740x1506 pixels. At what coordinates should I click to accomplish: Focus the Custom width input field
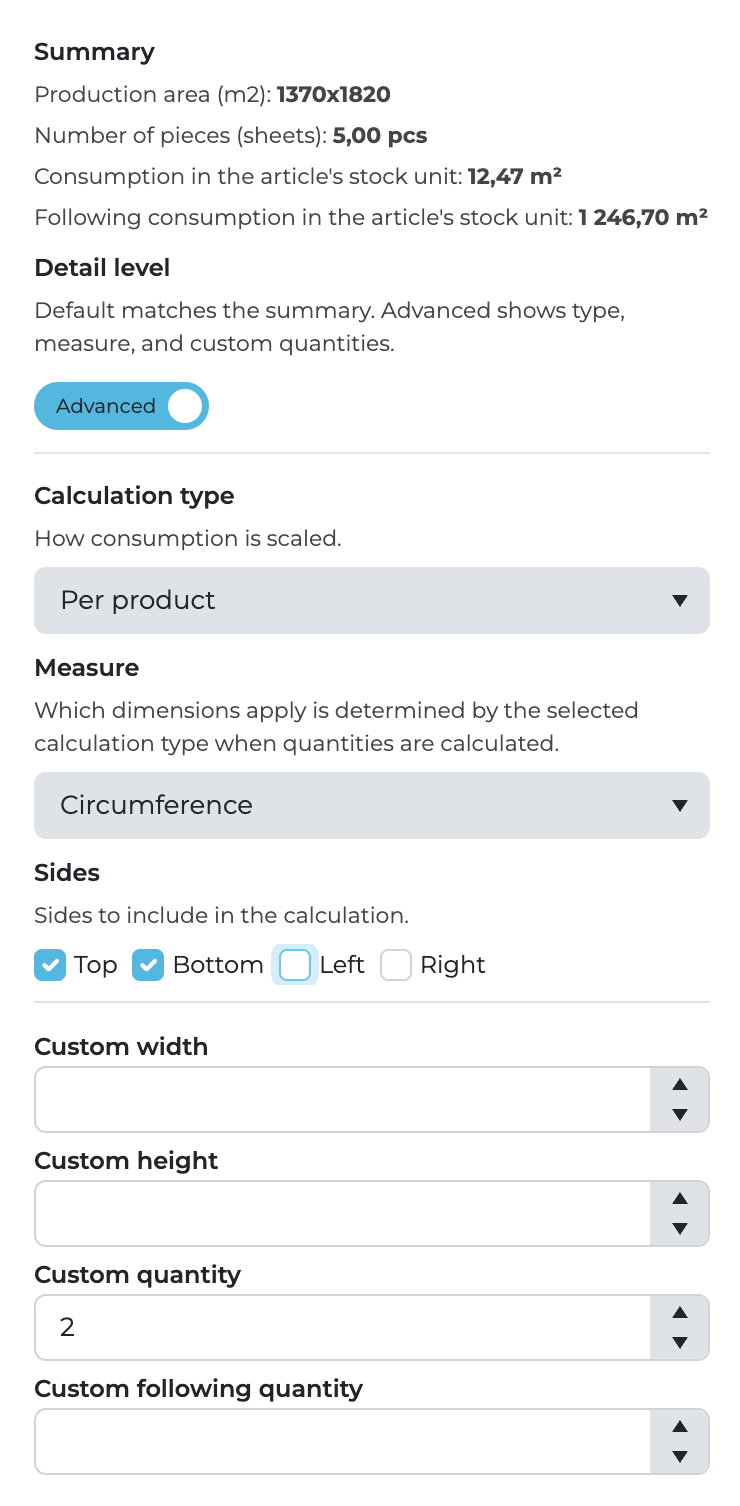(x=342, y=1100)
